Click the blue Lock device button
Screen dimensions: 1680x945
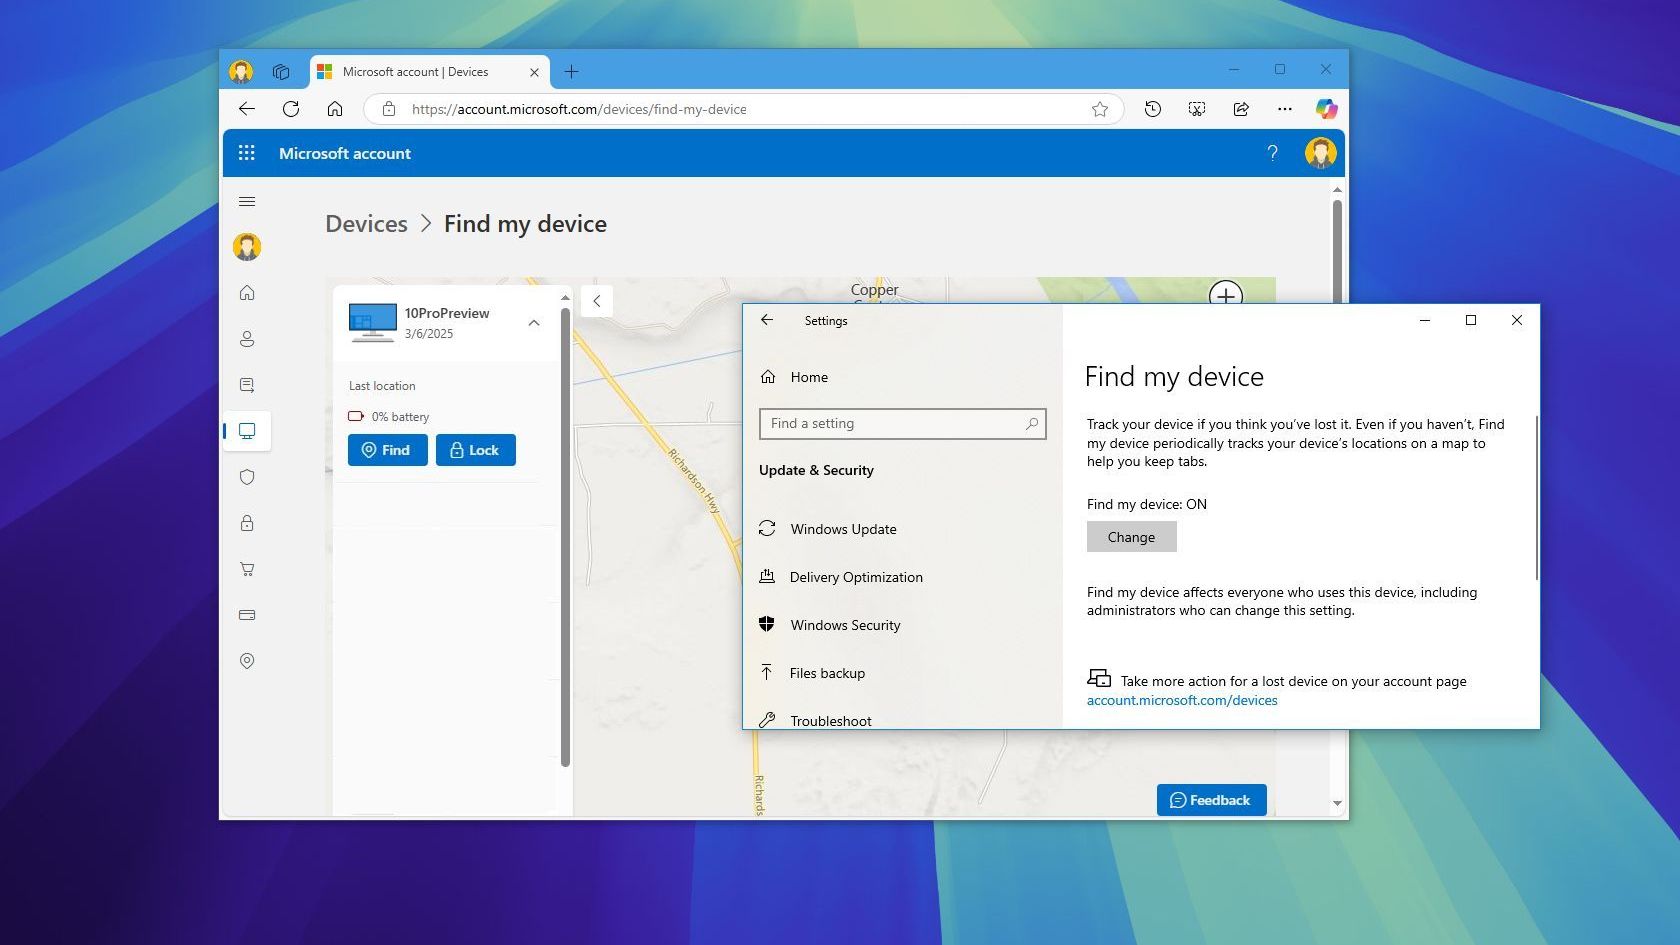click(x=476, y=450)
